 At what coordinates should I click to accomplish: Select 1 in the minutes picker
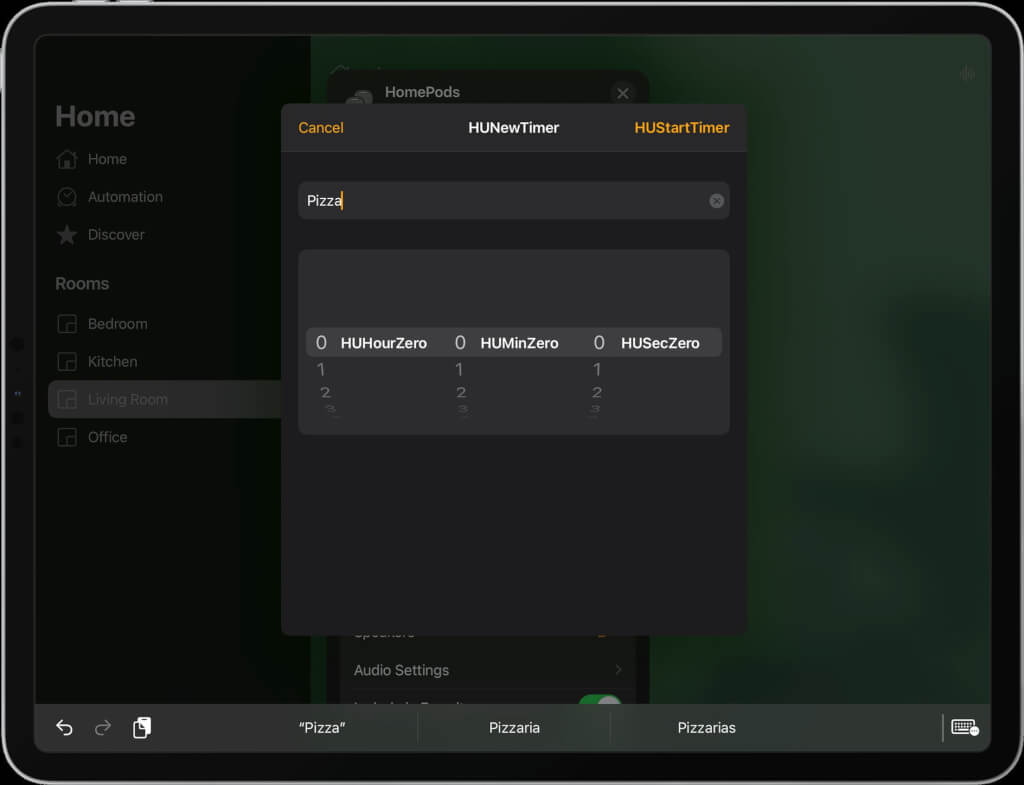[x=459, y=370]
